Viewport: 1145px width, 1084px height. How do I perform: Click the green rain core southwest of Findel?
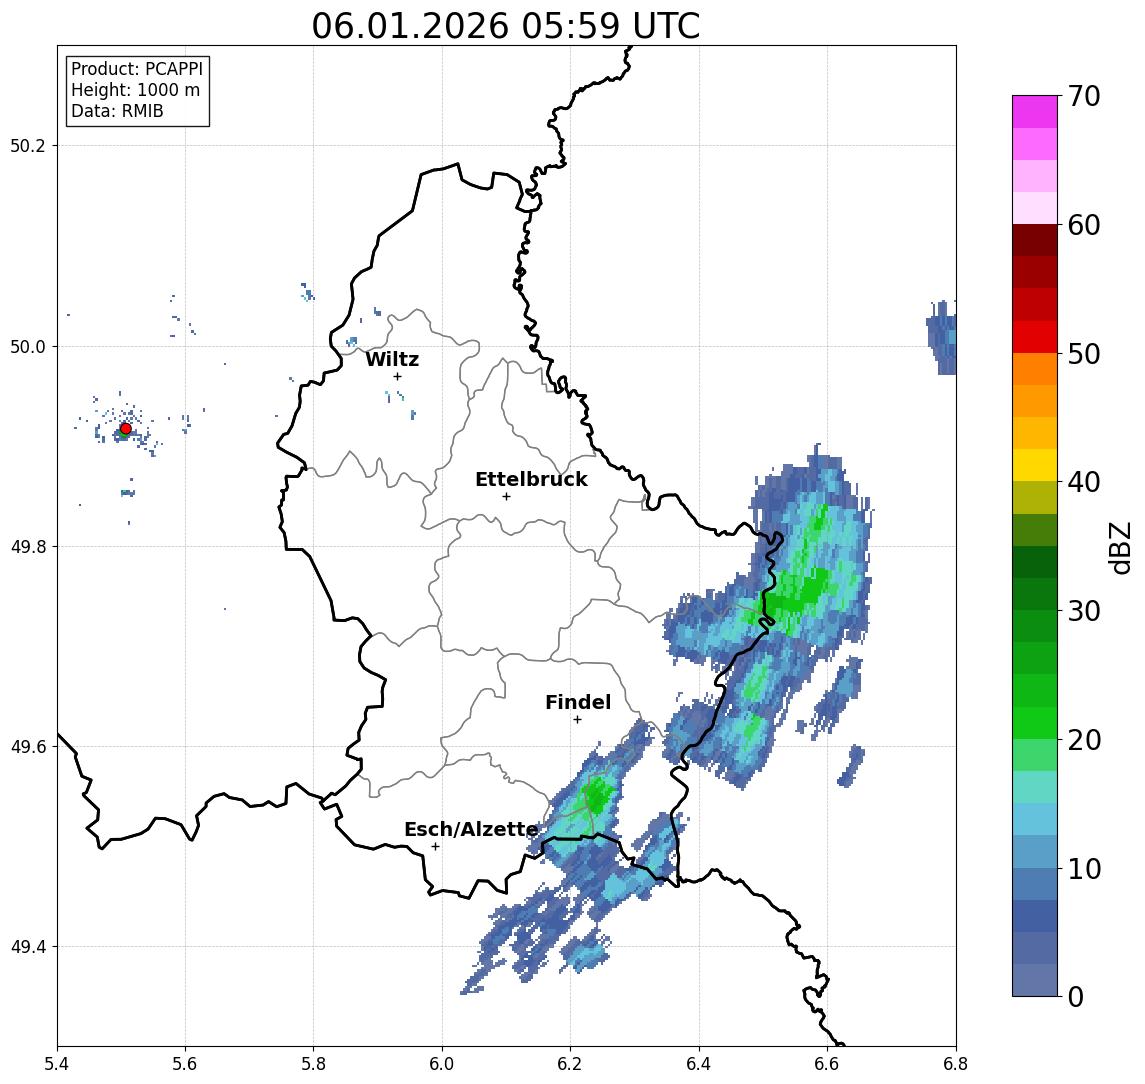[x=597, y=796]
